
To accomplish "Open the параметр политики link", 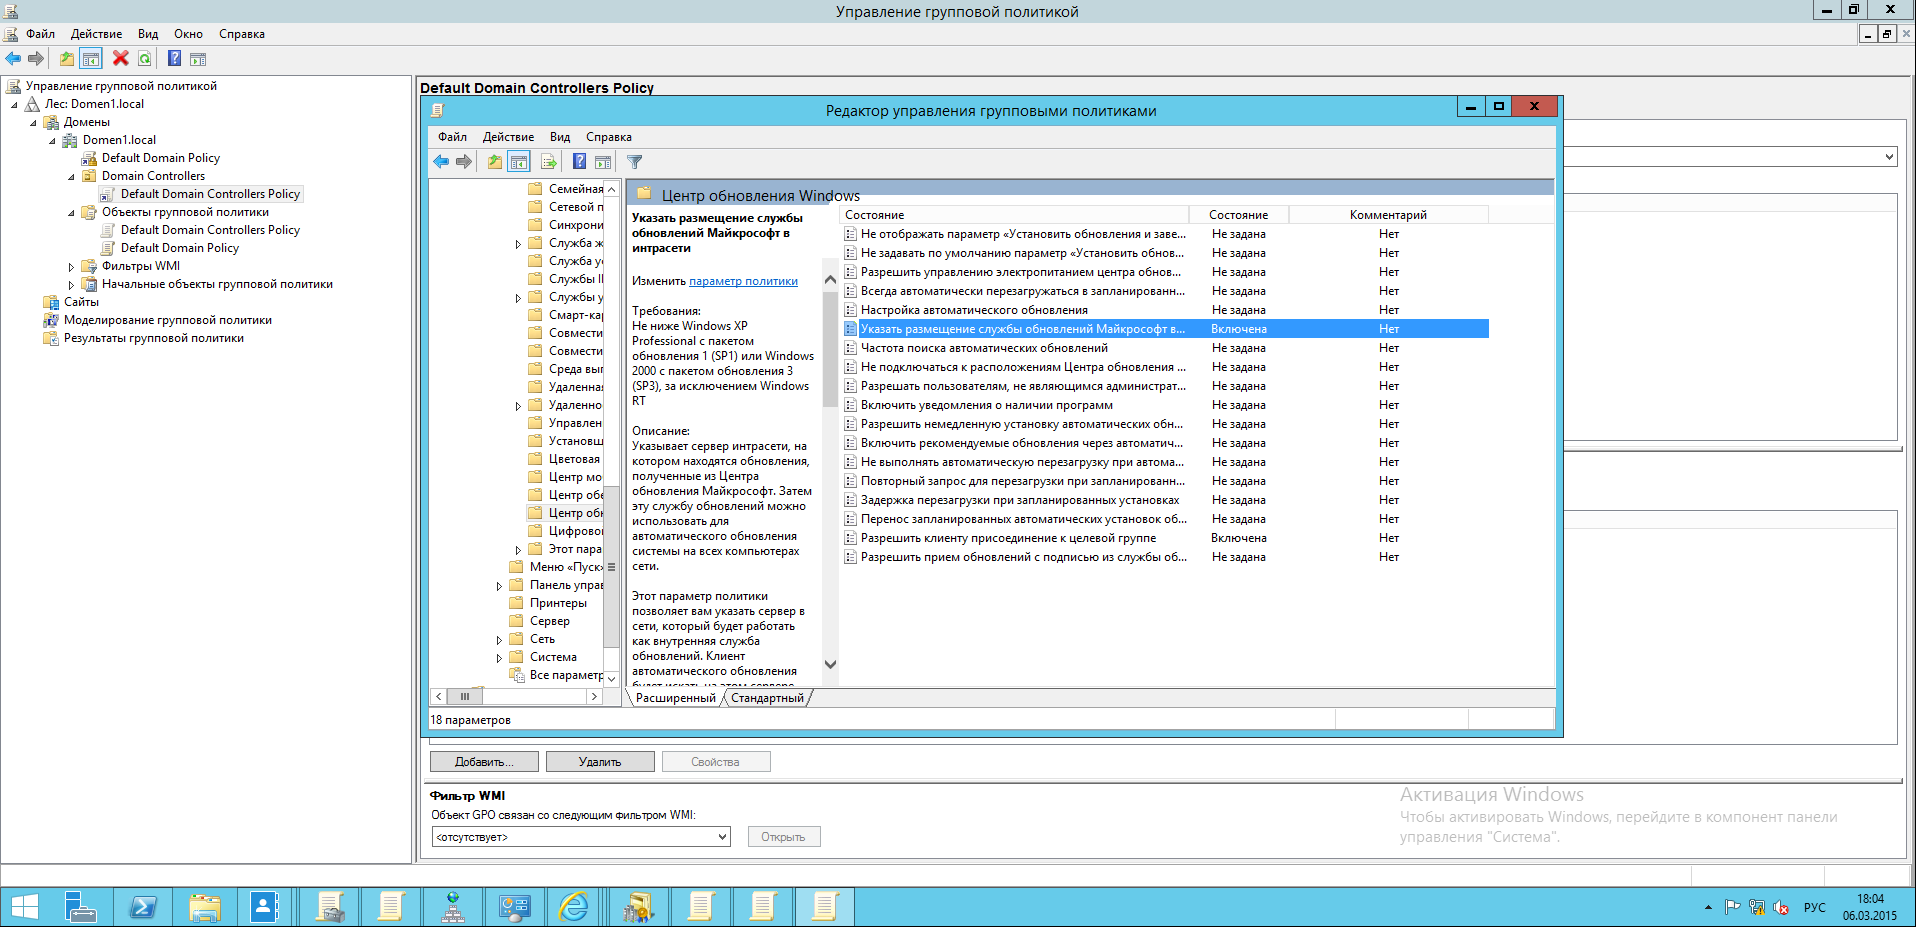I will pos(743,281).
